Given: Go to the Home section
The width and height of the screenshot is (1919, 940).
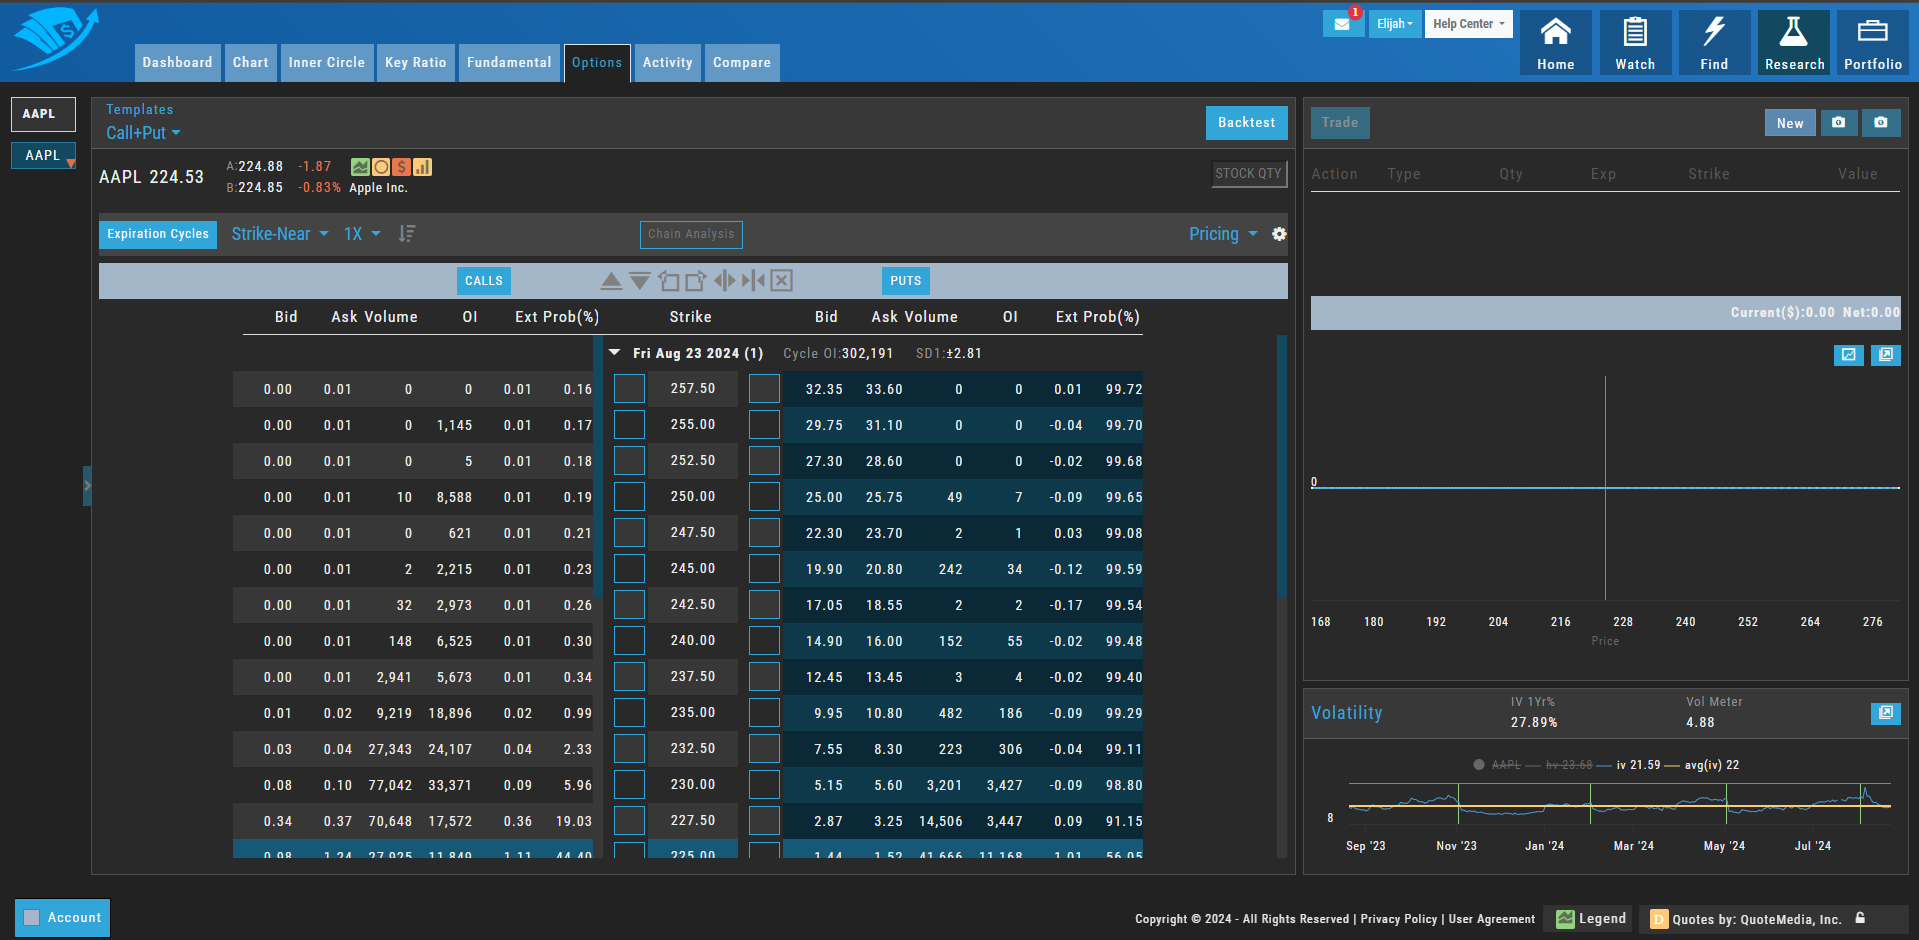Looking at the screenshot, I should click(x=1556, y=43).
